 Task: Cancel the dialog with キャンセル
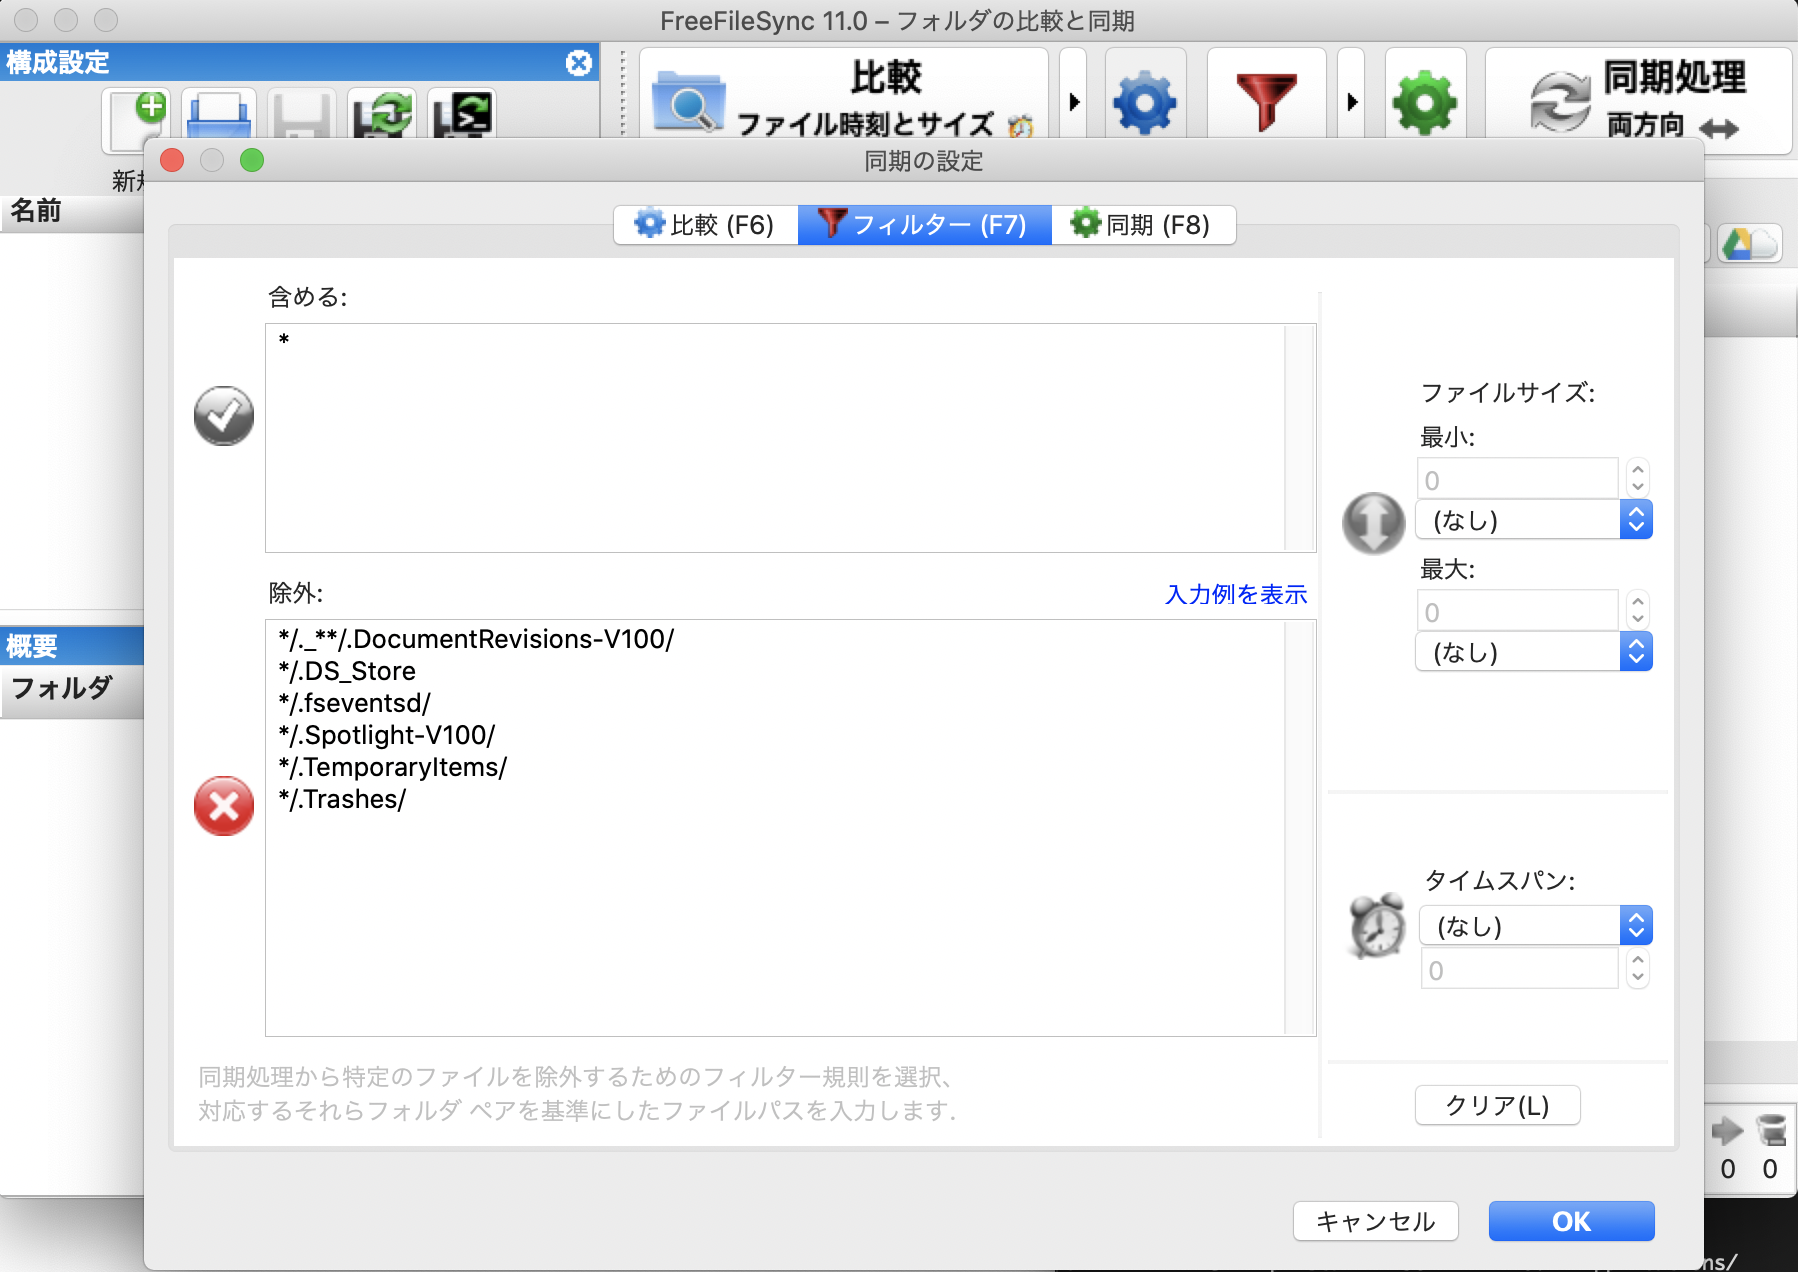point(1376,1221)
